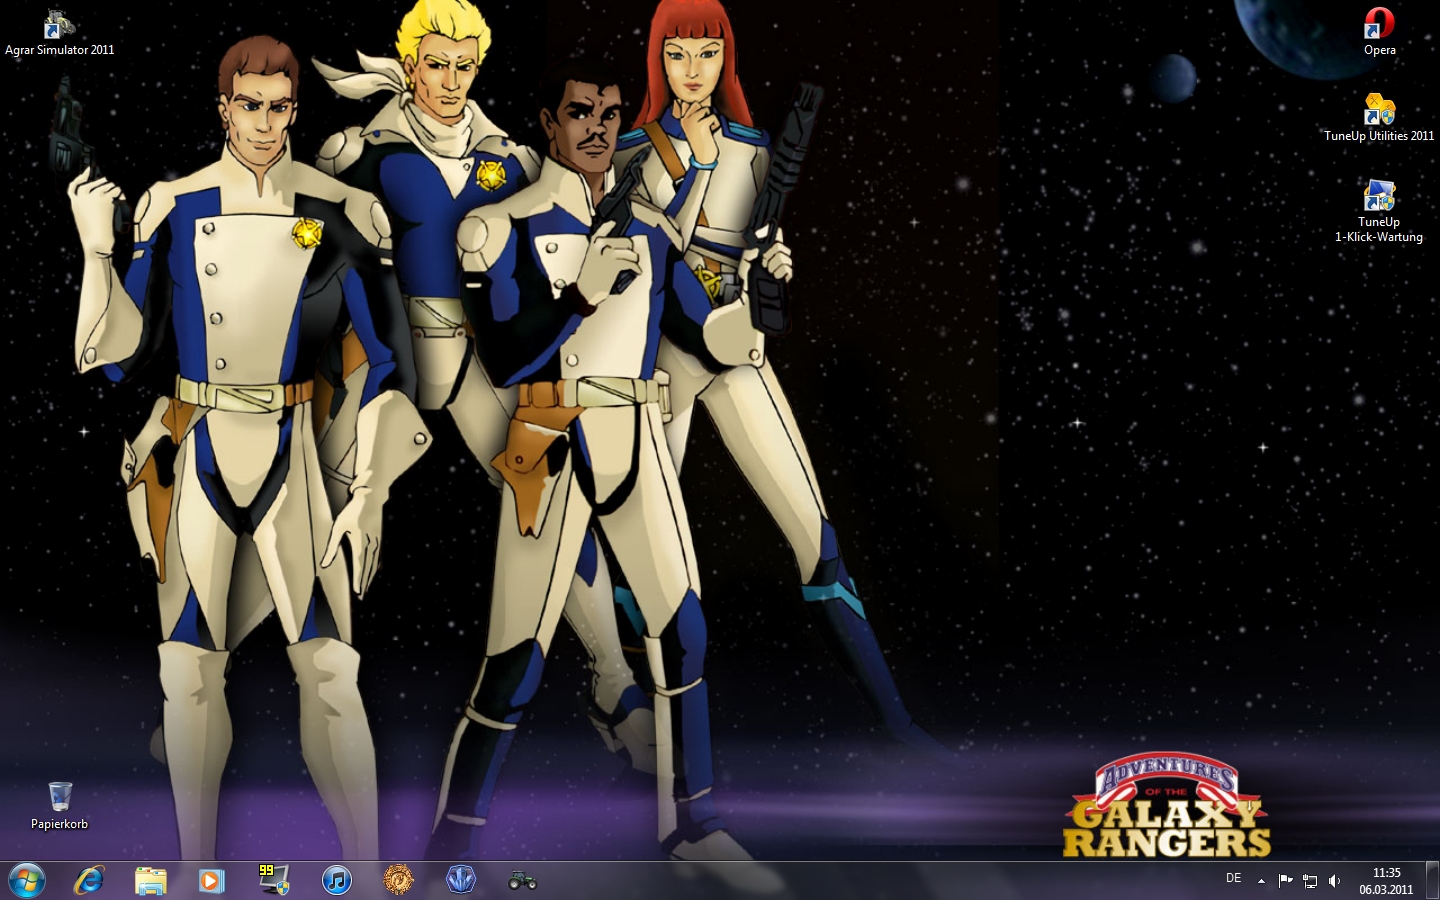The height and width of the screenshot is (900, 1440).
Task: Select the Papierkorb recycle bin icon
Action: (59, 805)
